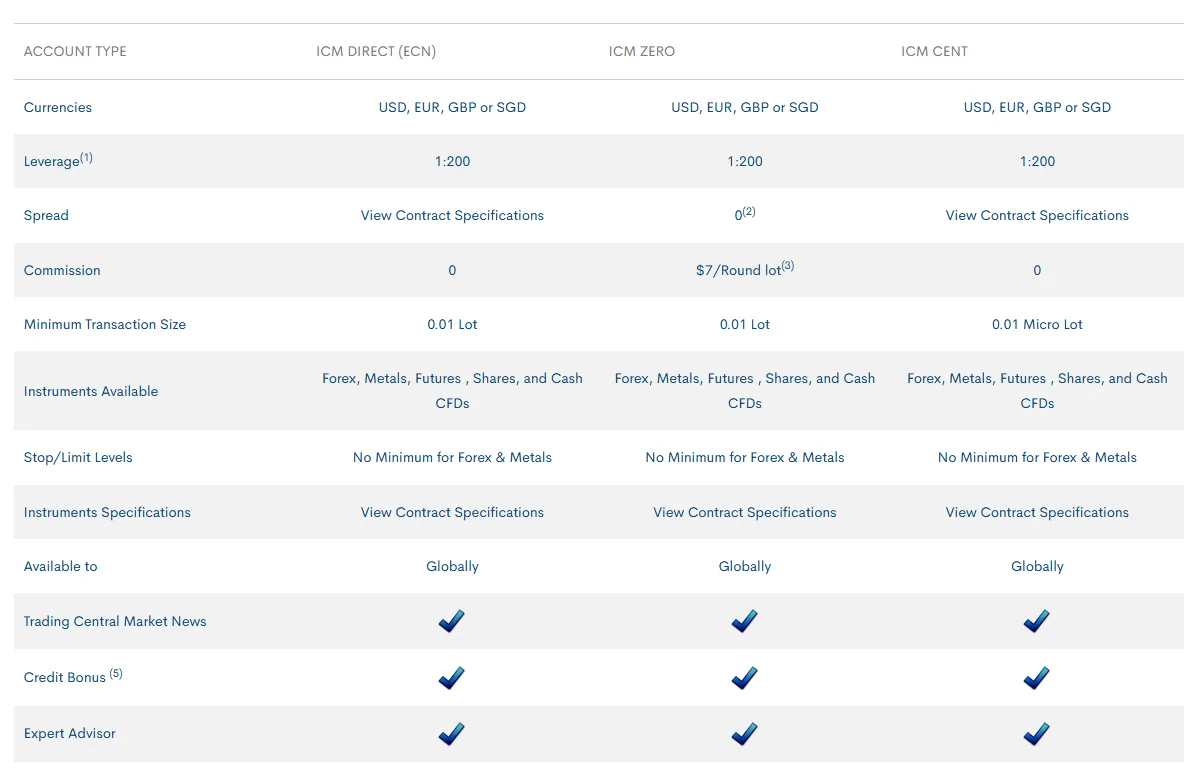Viewport: 1192px width, 768px height.
Task: Select the ICM CENT column header
Action: (934, 51)
